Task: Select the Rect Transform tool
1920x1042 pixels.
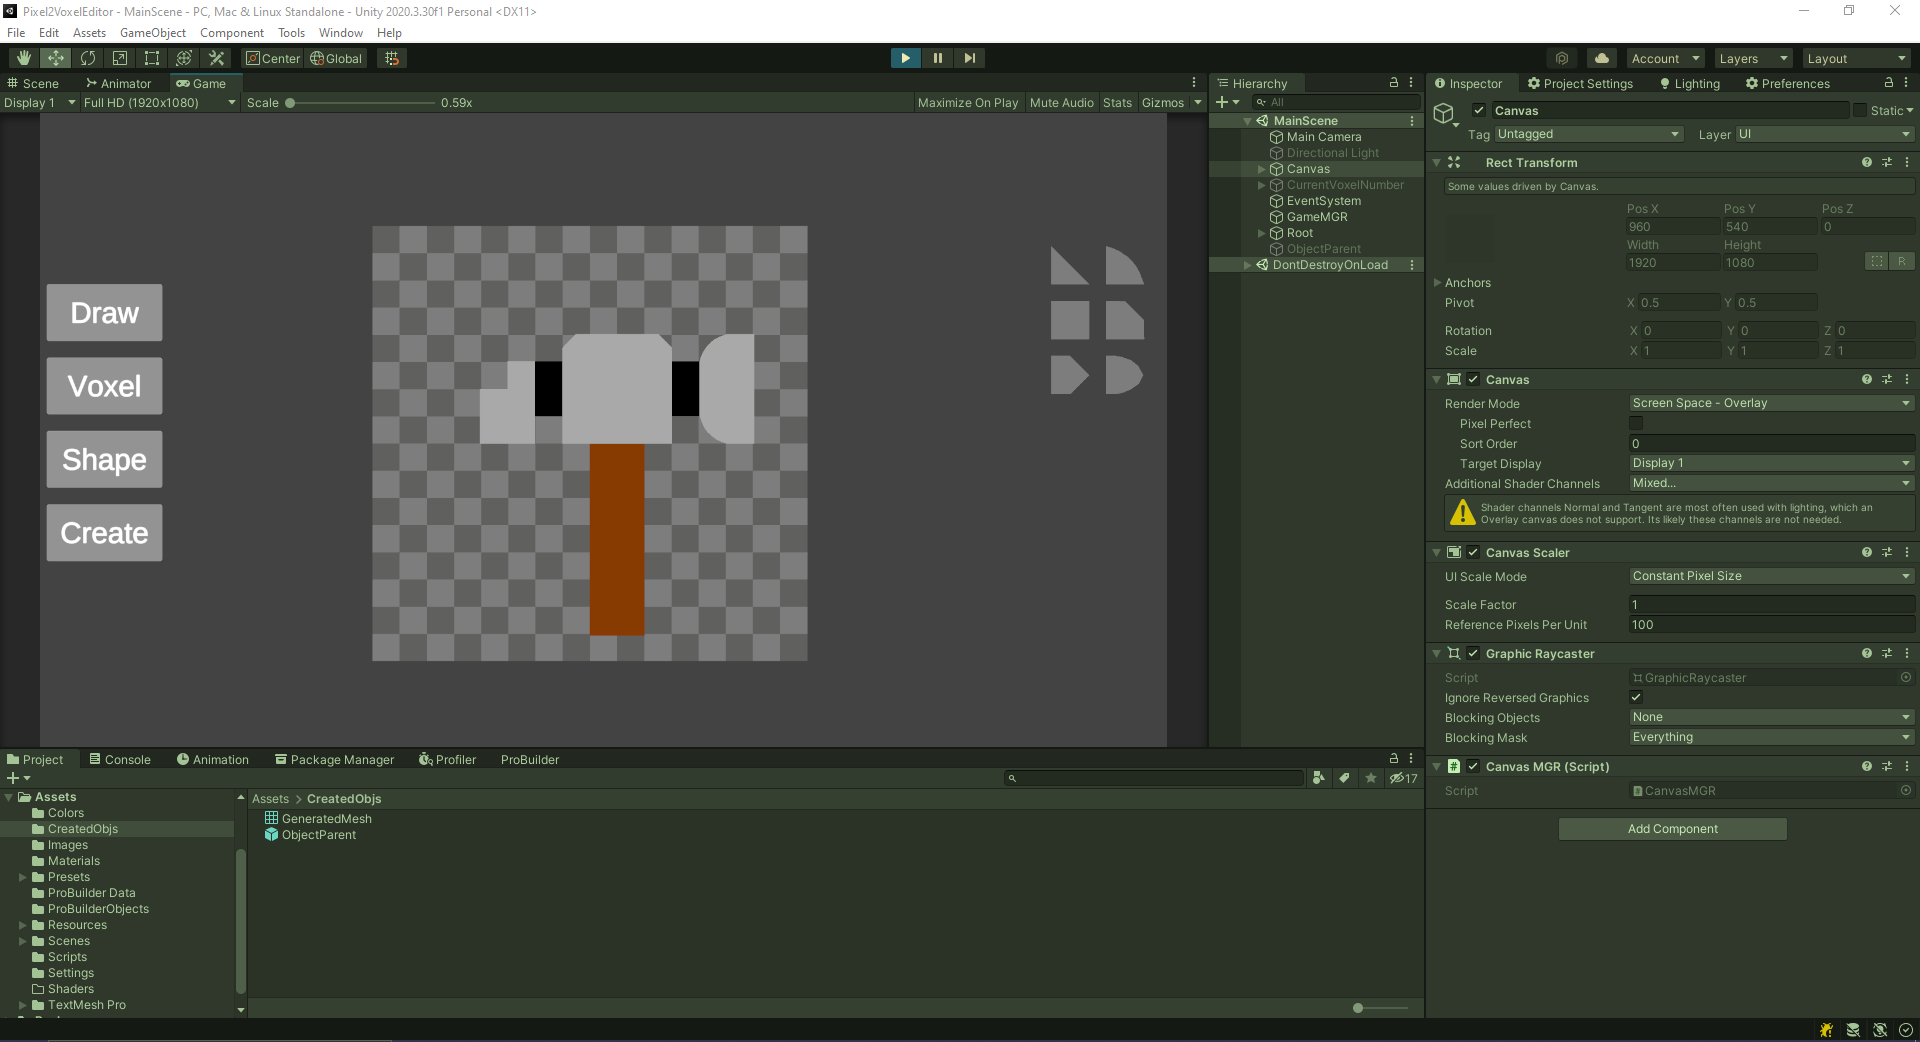Action: 152,58
